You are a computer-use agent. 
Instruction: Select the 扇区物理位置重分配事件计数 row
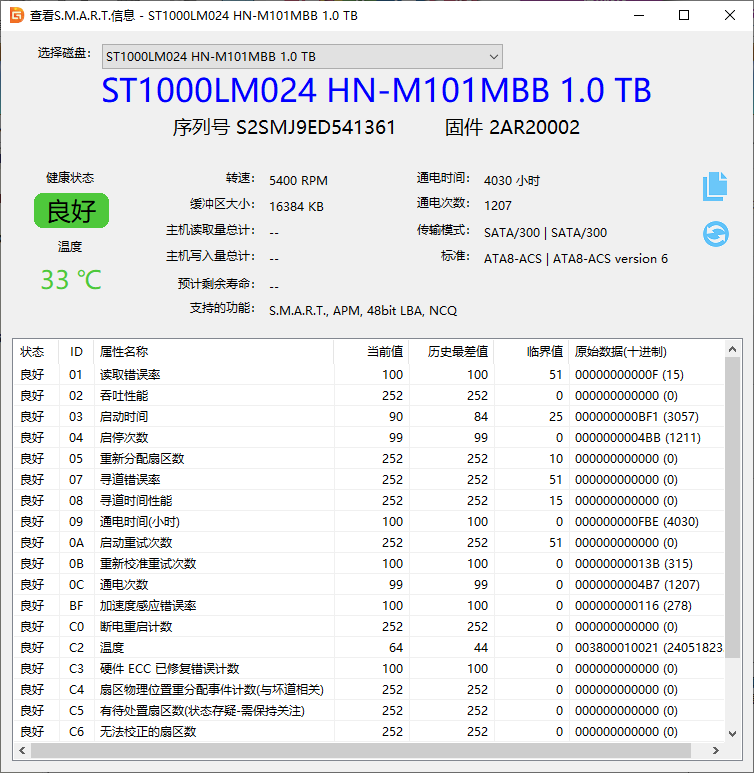[369, 689]
